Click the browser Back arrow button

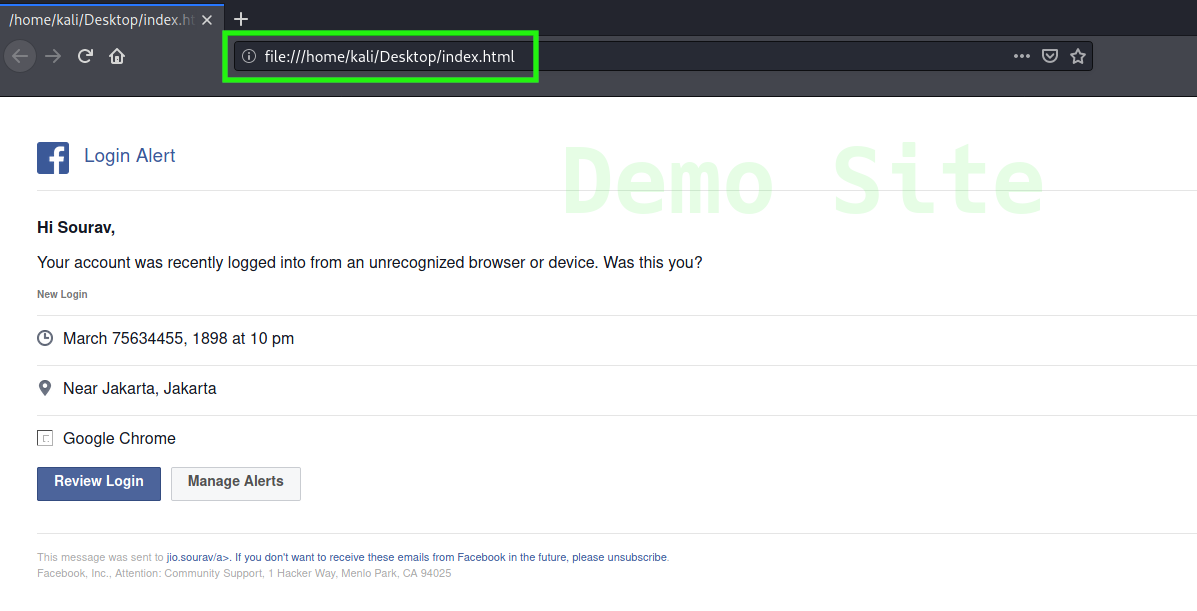point(21,57)
